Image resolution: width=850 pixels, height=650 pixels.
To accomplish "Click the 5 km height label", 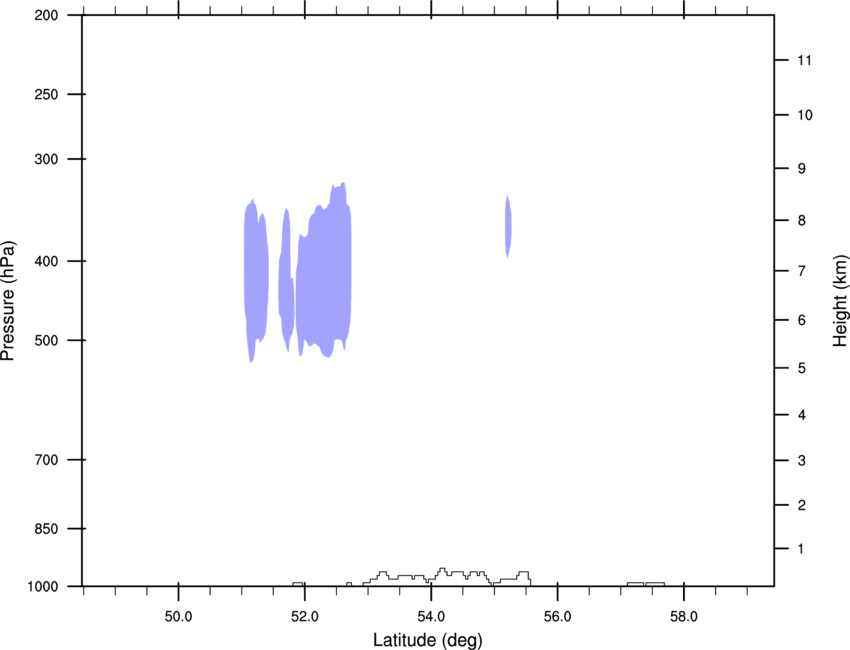I will 802,369.
